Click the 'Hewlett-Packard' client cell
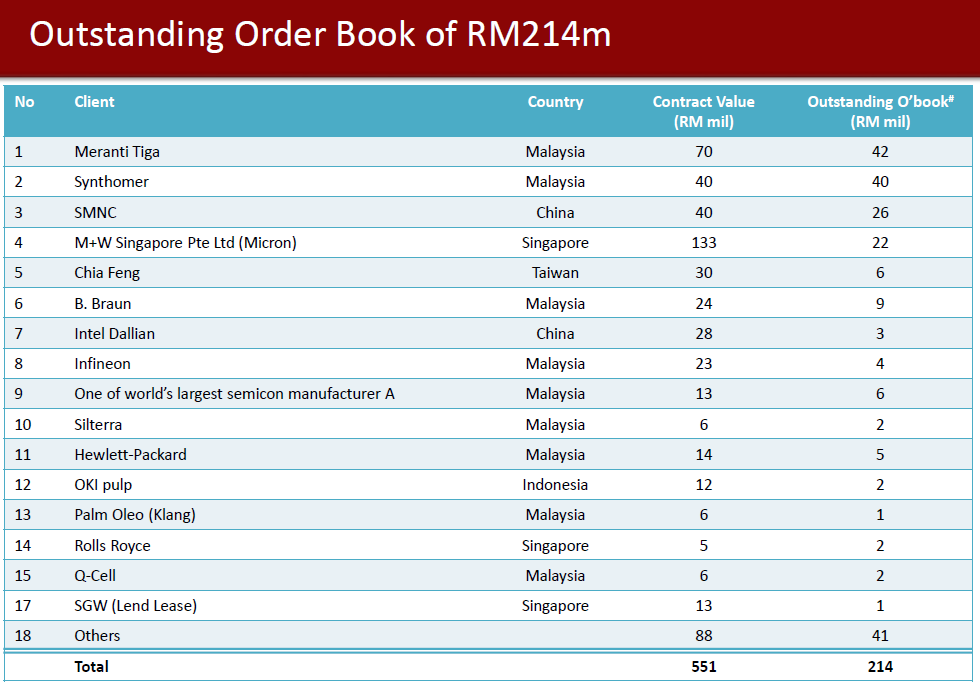 click(130, 454)
